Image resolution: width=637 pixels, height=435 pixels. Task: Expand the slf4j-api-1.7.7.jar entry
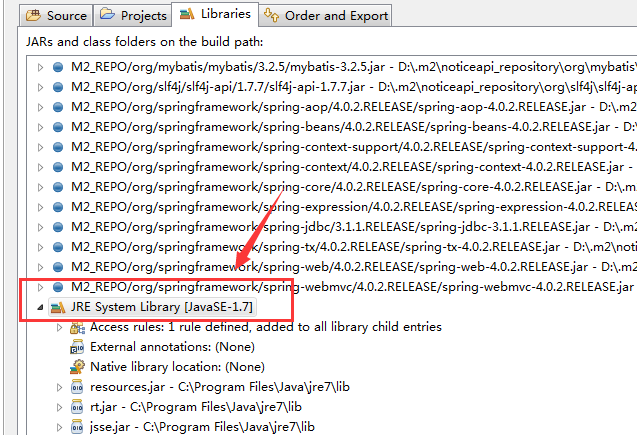tap(40, 87)
